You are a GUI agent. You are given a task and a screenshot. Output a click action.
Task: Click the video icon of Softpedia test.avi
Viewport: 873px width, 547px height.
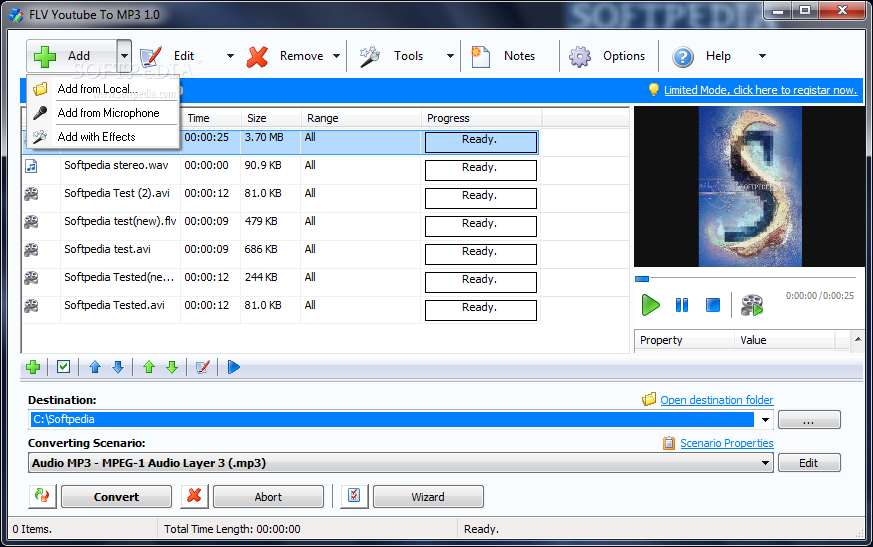coord(31,250)
